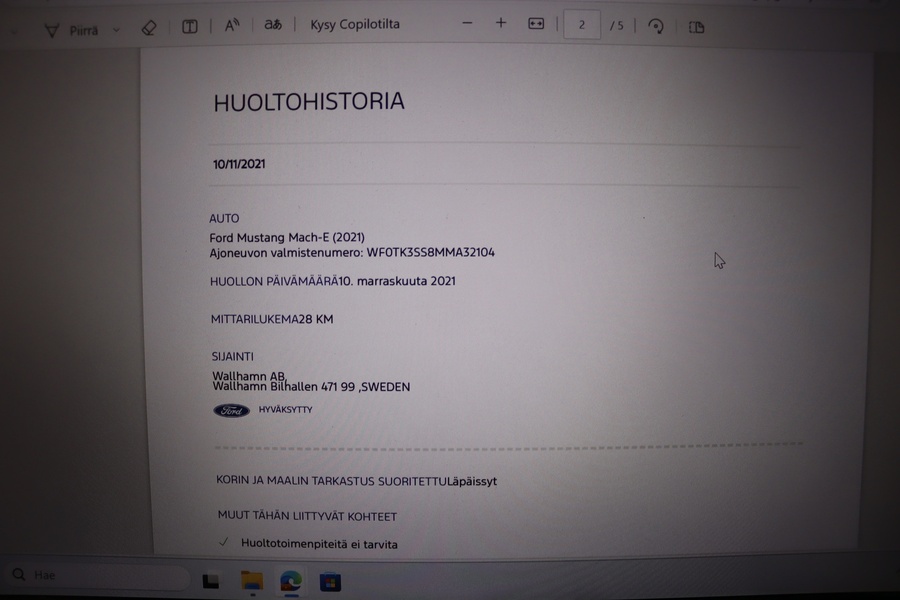Select the Piirrä draw tool
This screenshot has height=600, width=900.
[72, 30]
